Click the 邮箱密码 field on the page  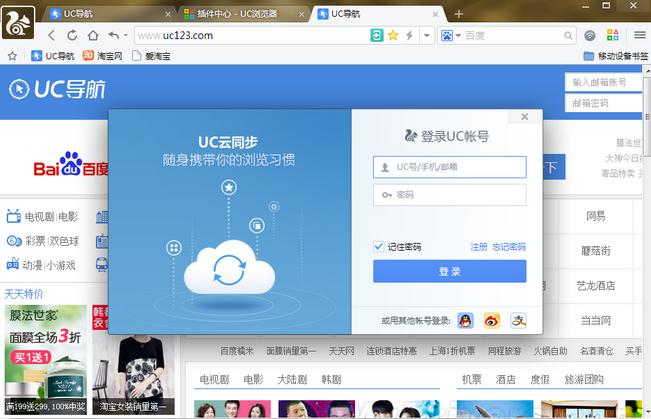(603, 103)
